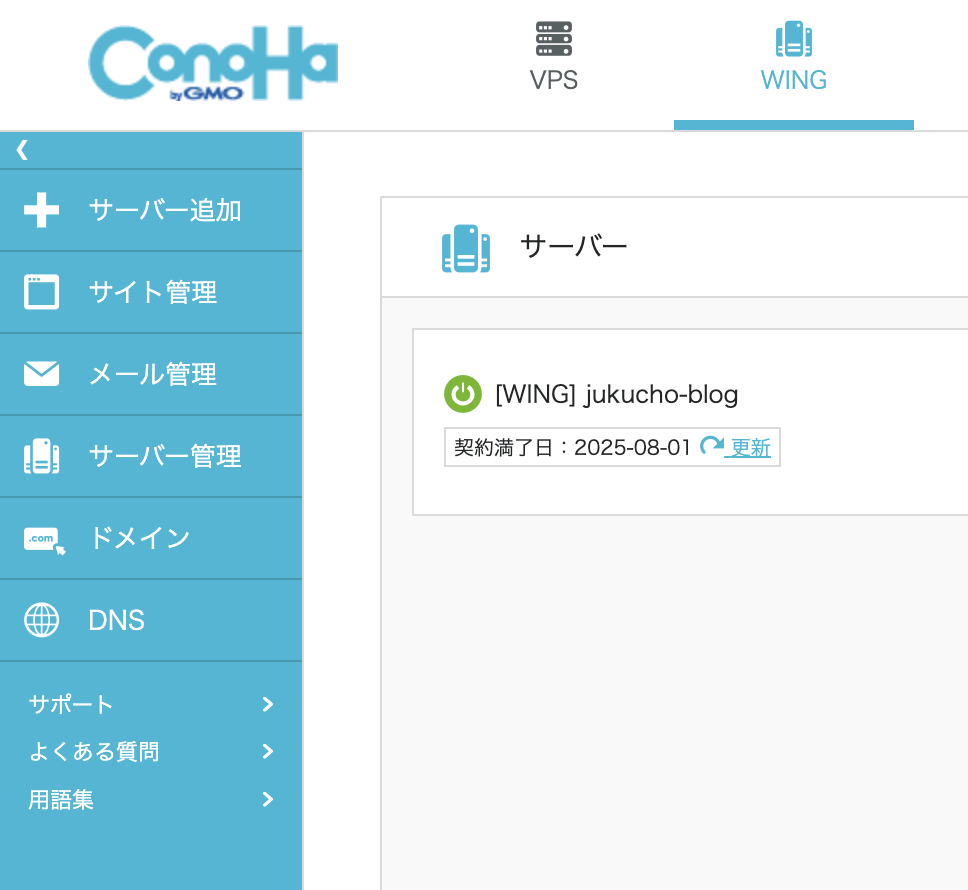Open the よくある質問 link
The width and height of the screenshot is (968, 890).
tap(94, 752)
